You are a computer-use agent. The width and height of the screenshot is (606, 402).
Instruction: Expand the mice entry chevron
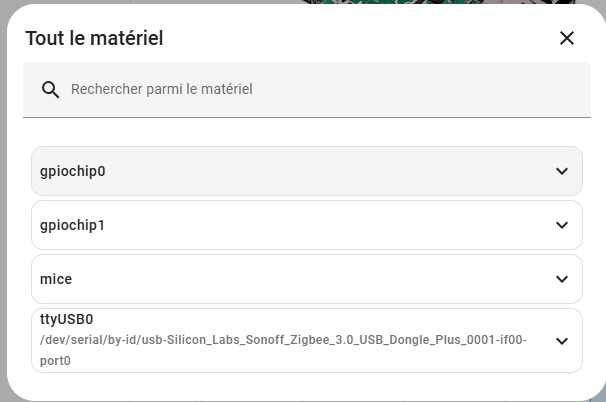[x=561, y=279]
